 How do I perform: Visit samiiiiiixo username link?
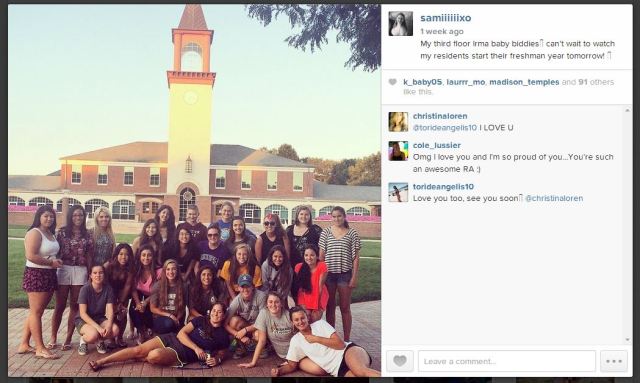pyautogui.click(x=446, y=18)
